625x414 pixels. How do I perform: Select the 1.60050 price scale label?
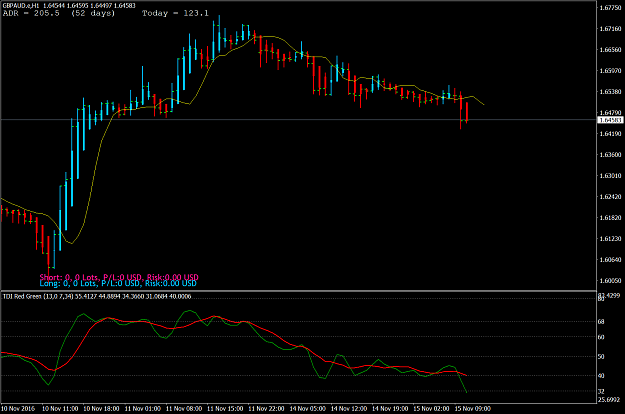coord(610,281)
